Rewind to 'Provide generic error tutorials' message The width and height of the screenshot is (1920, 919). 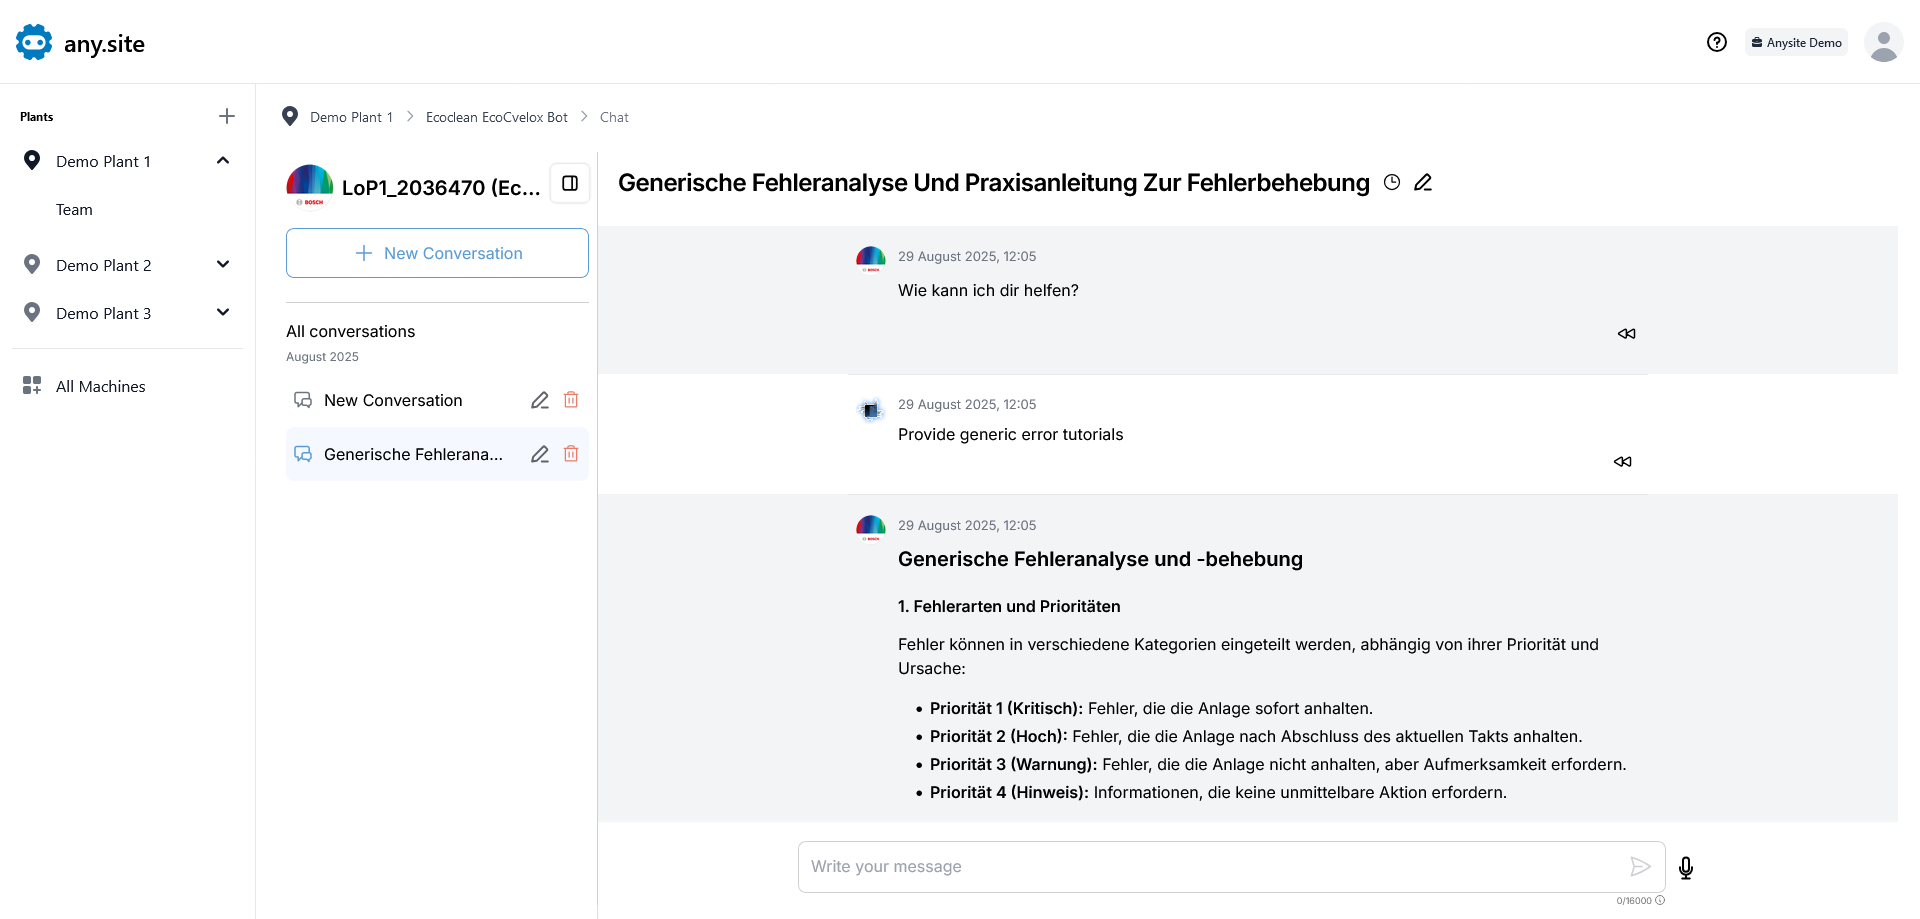click(x=1622, y=462)
